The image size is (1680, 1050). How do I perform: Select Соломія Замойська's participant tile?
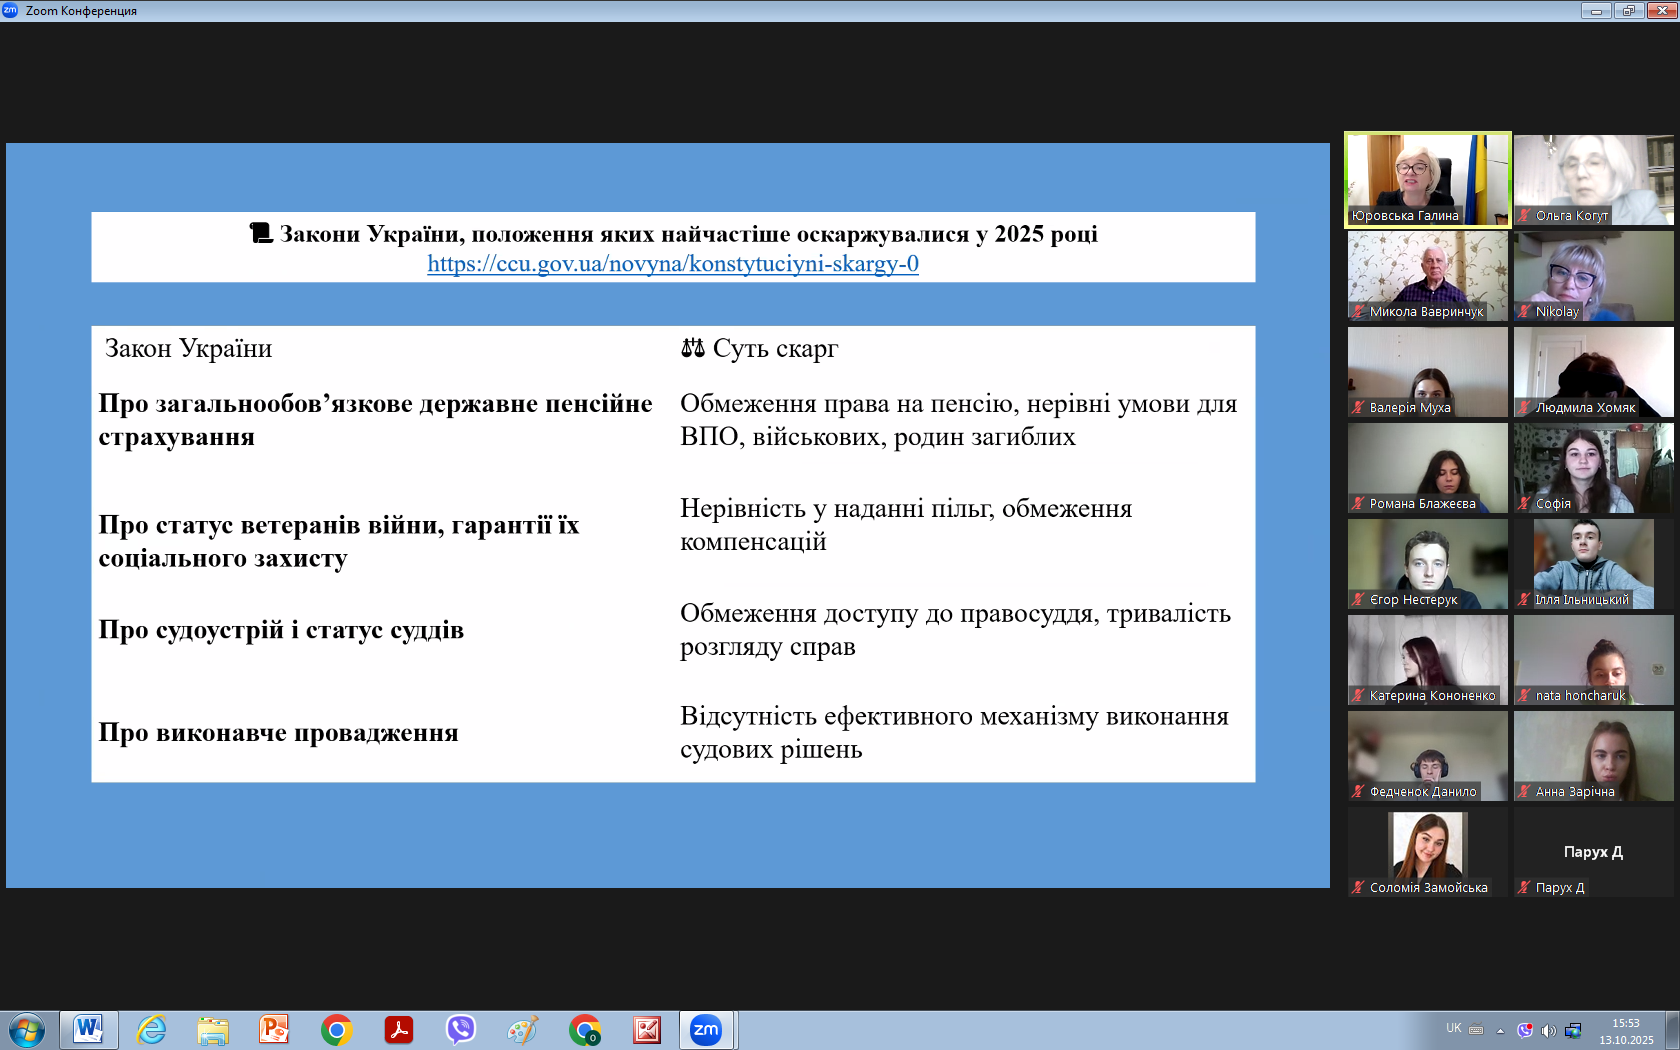1427,852
